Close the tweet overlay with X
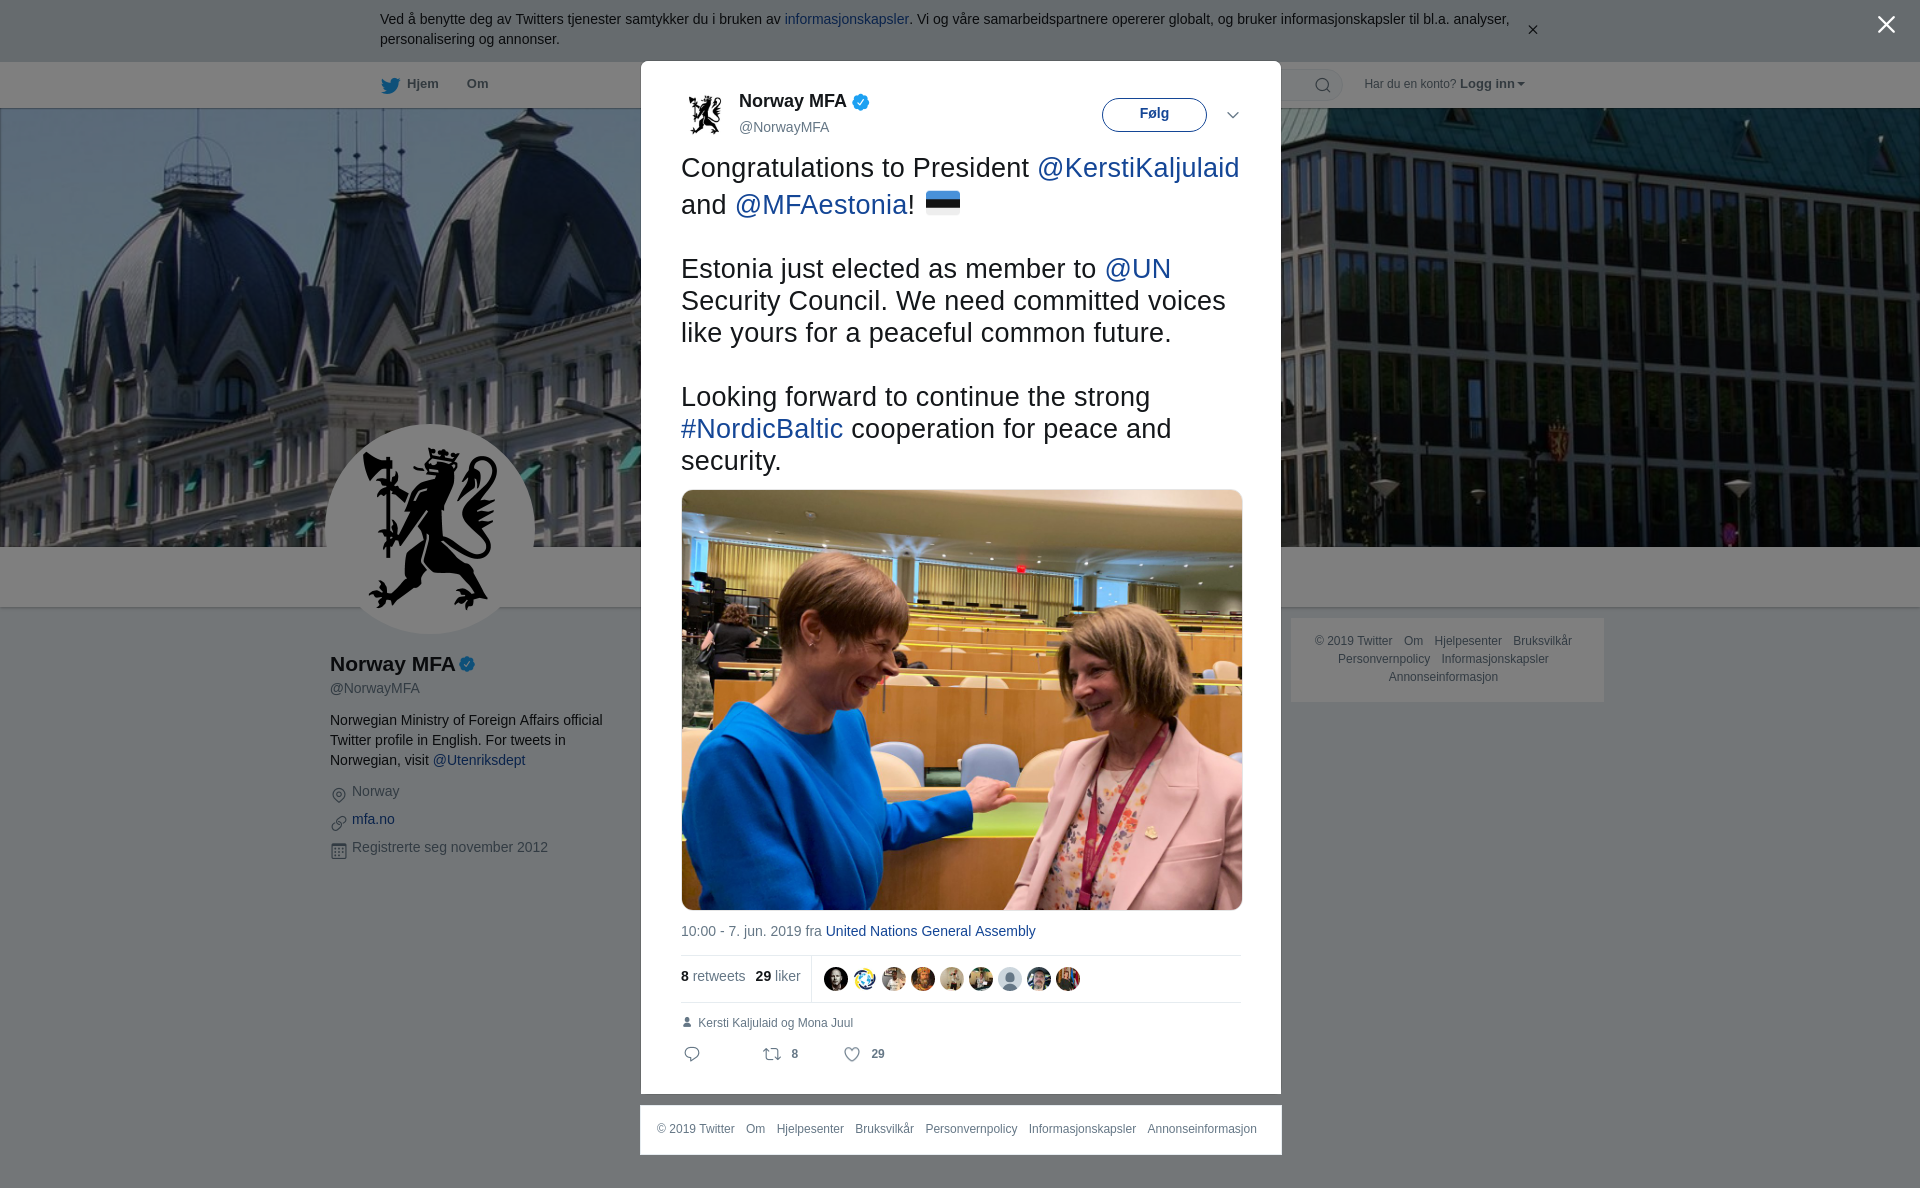This screenshot has width=1920, height=1188. coord(1886,25)
